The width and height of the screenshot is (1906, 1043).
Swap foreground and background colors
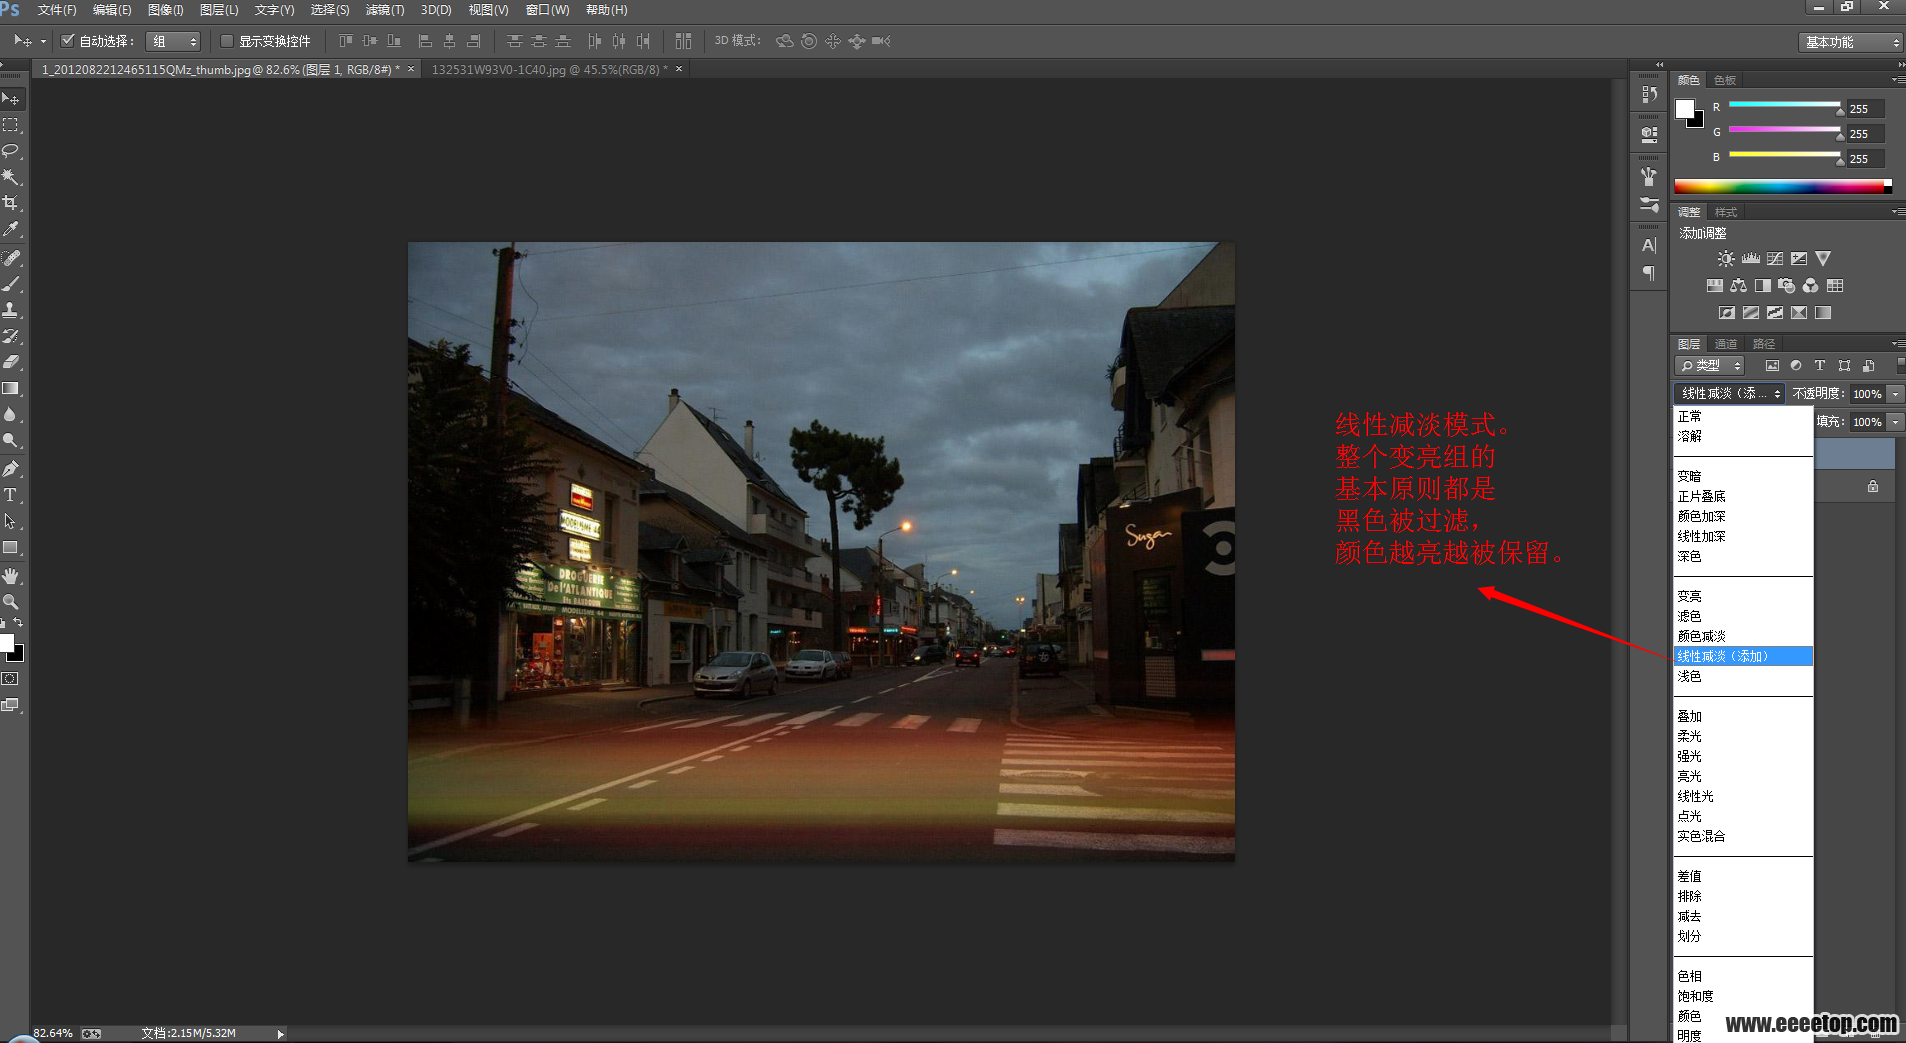click(18, 623)
